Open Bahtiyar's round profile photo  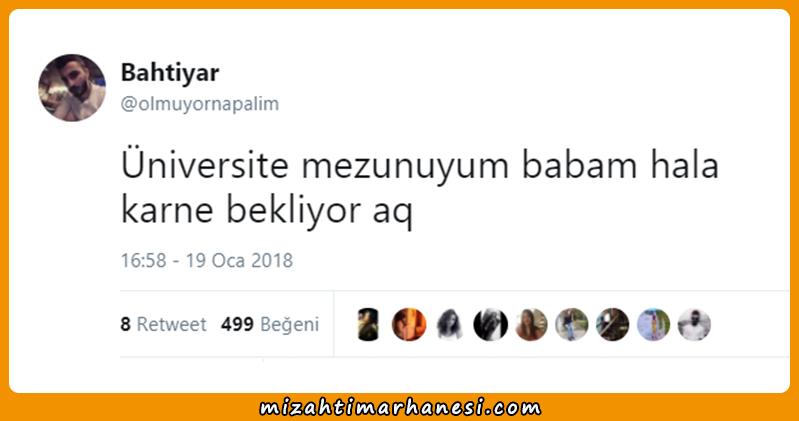point(72,88)
